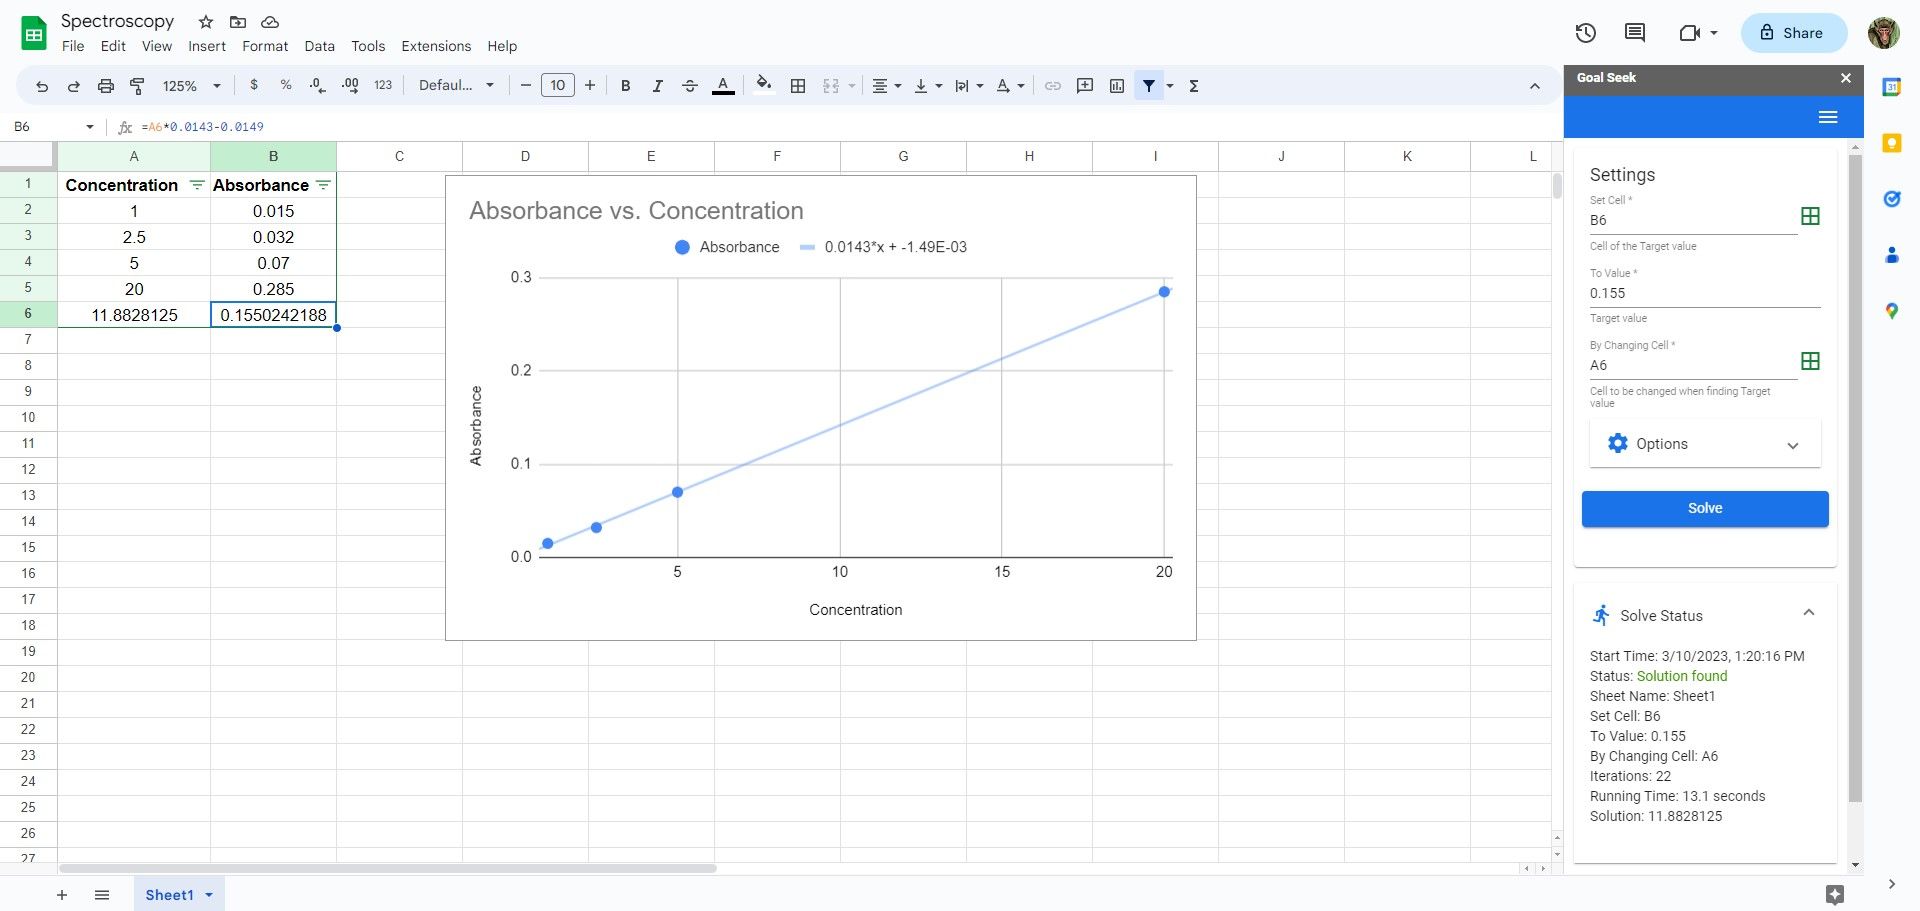
Task: Select the Paint format tool
Action: 137,86
